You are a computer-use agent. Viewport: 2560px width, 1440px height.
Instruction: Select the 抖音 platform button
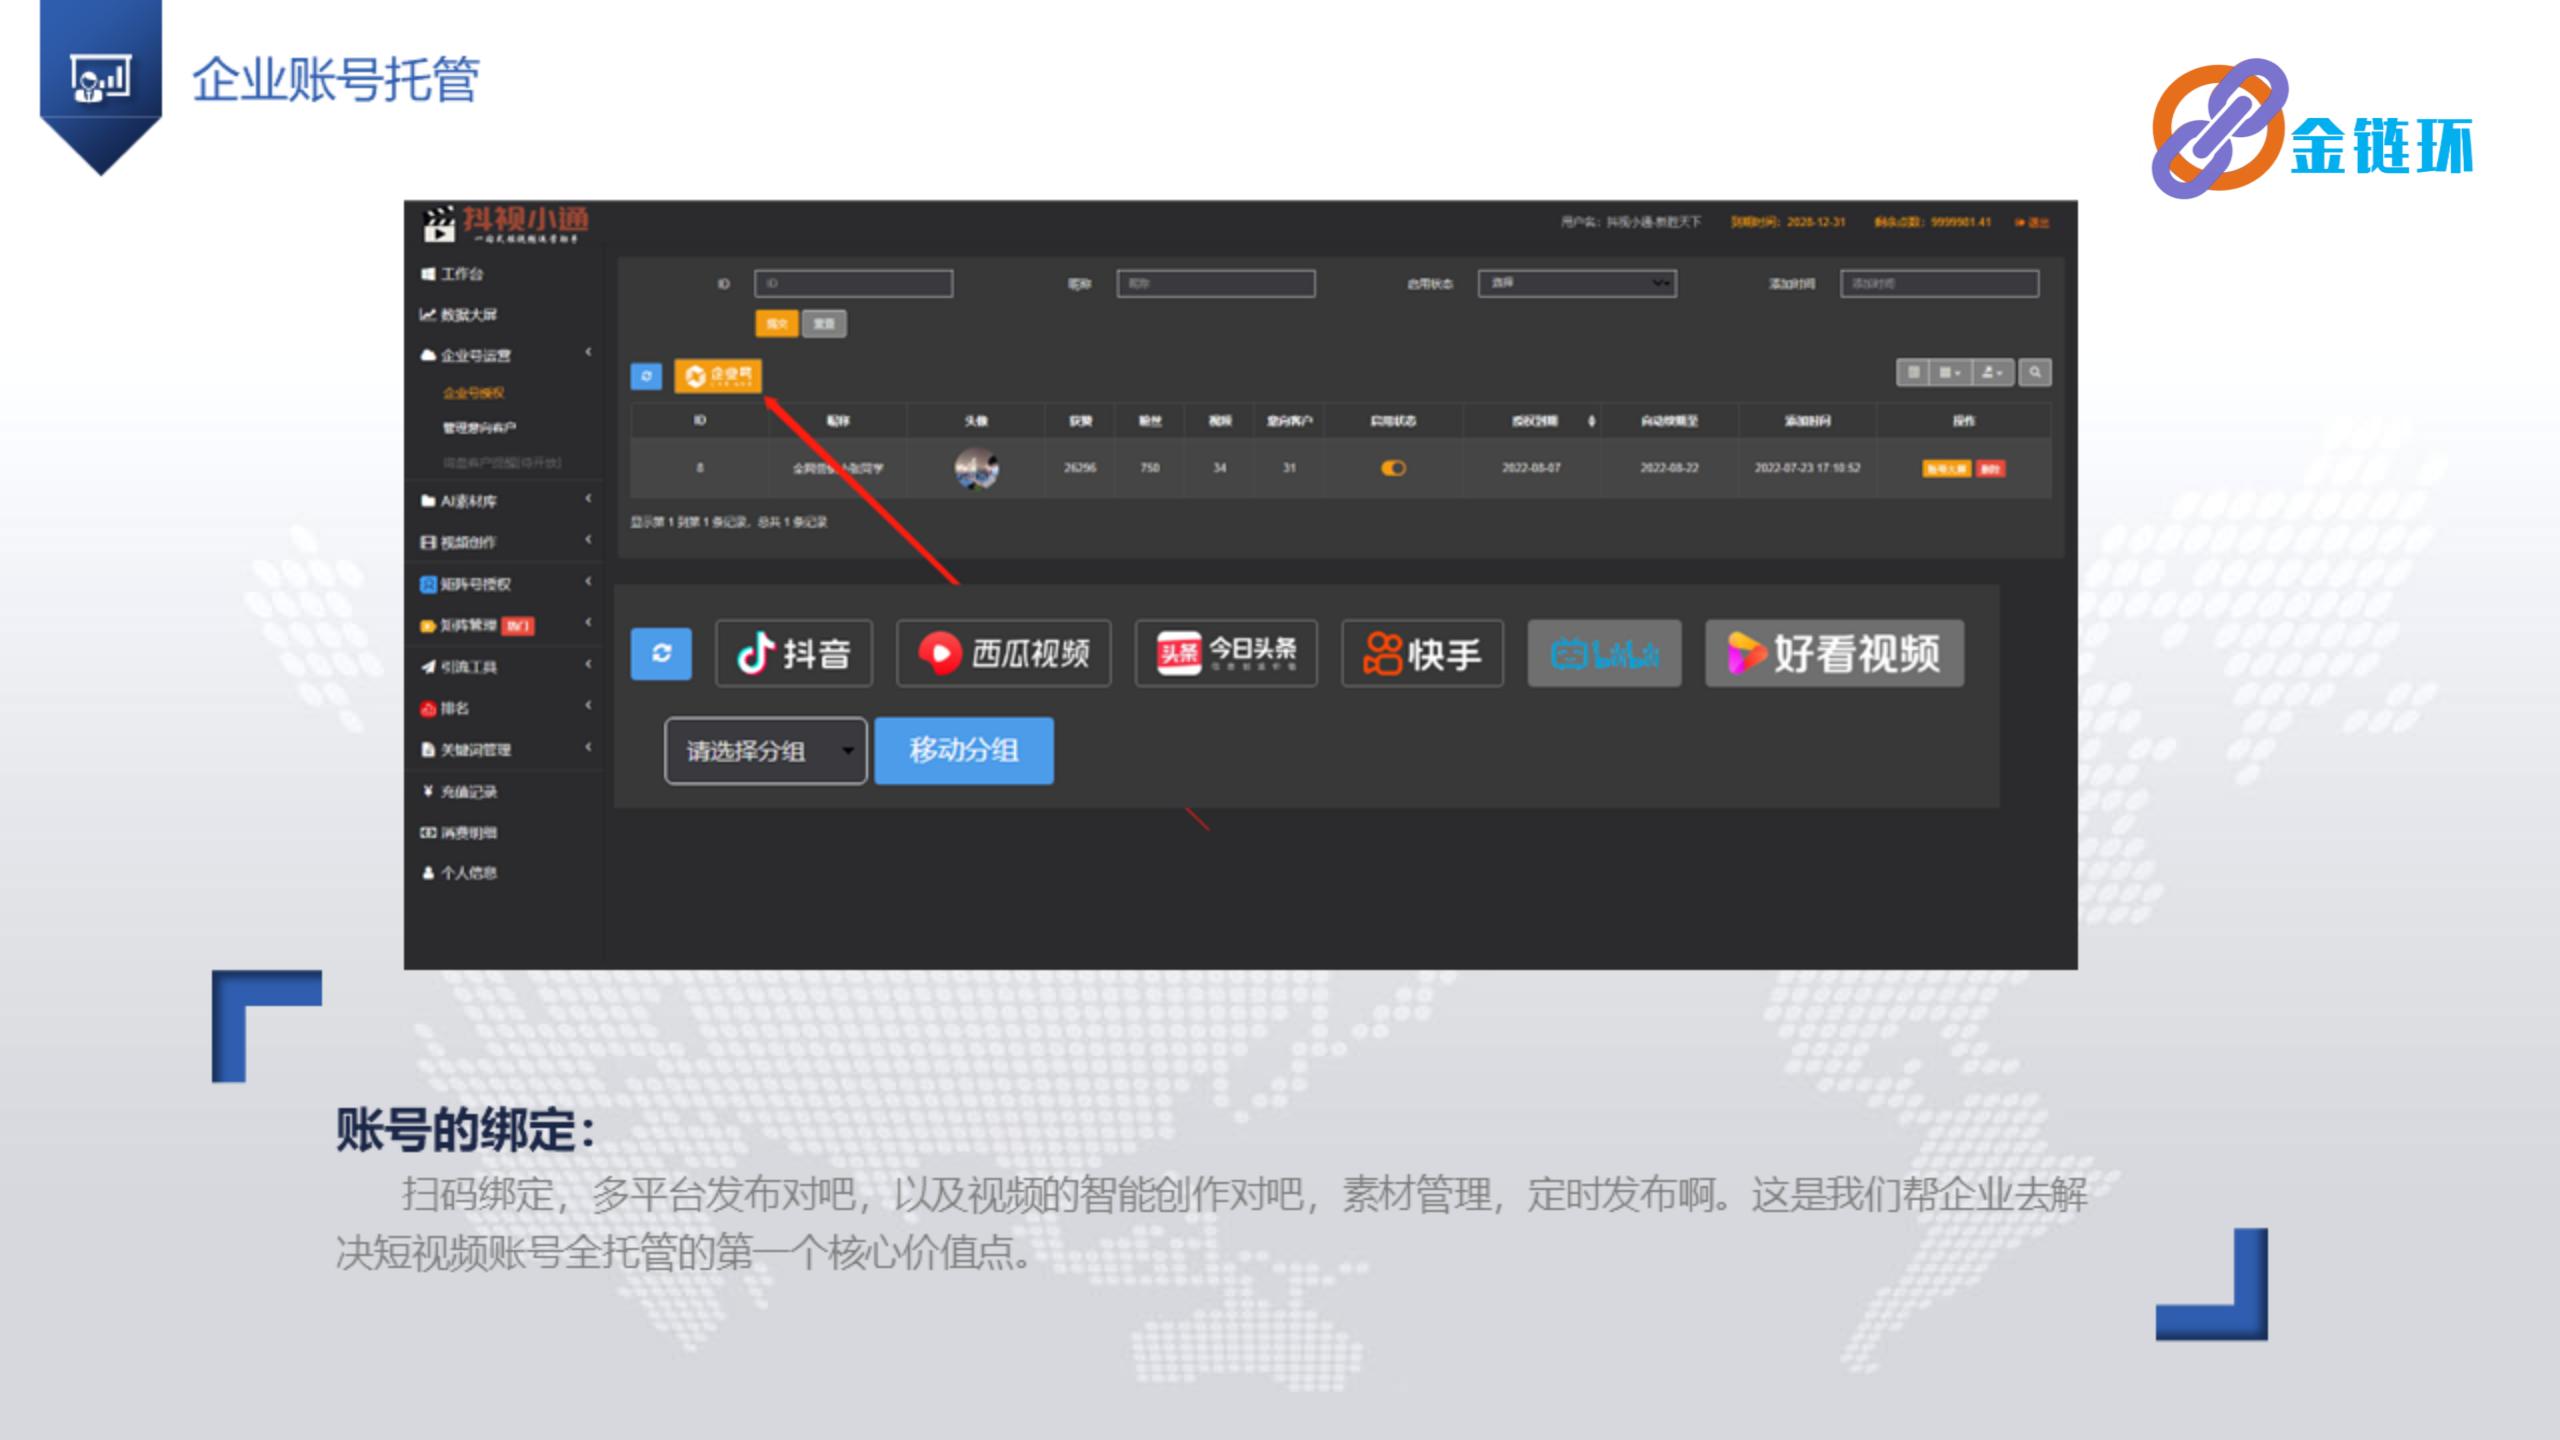[x=794, y=653]
